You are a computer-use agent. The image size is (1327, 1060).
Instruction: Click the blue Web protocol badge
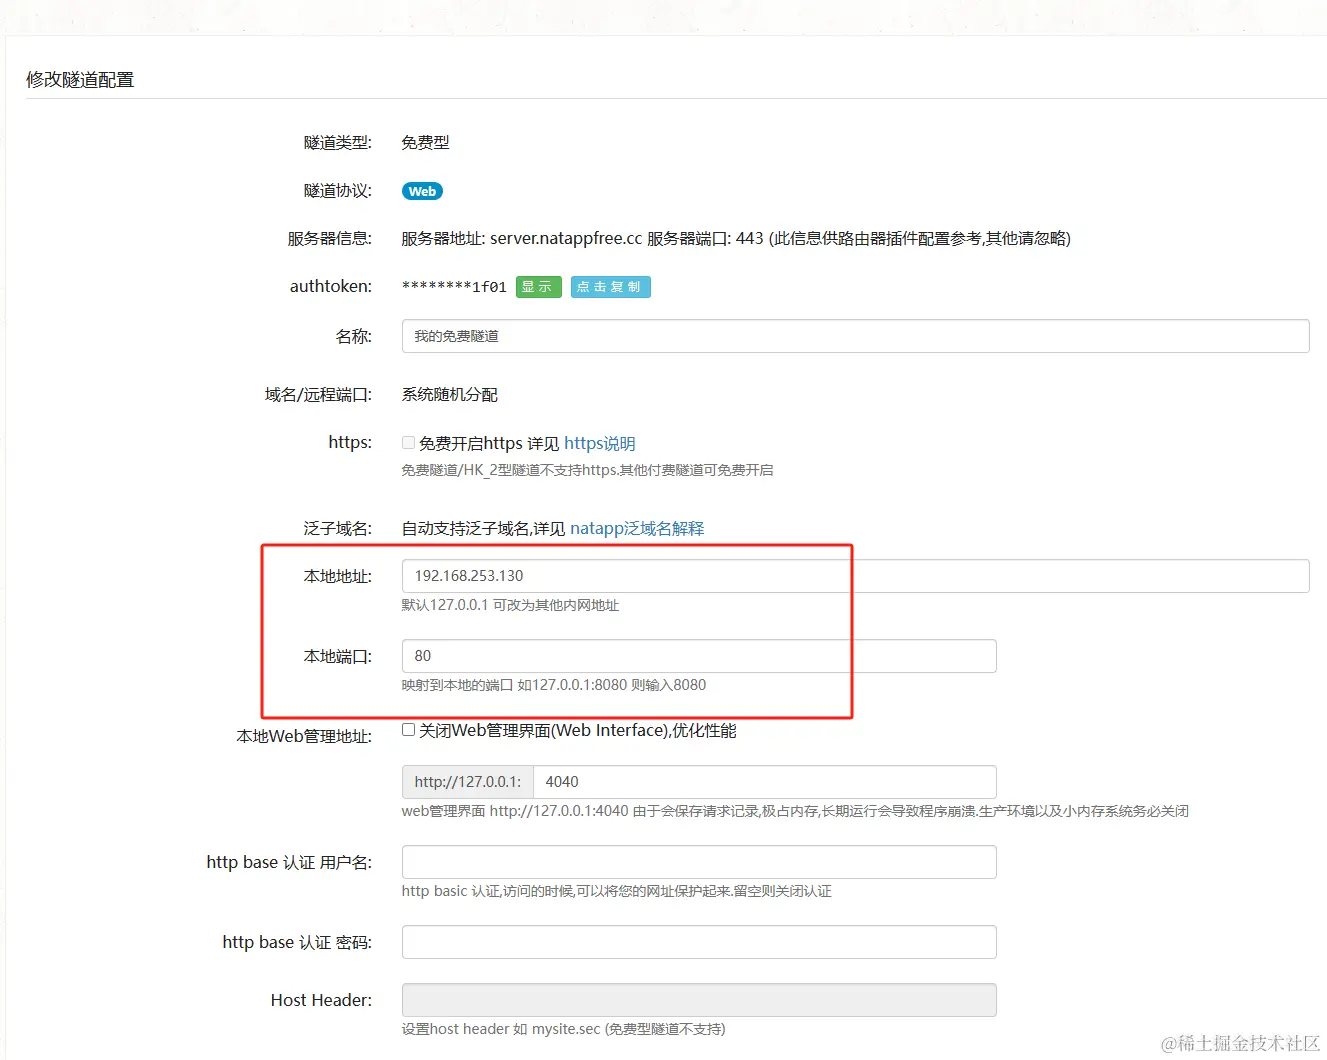422,191
